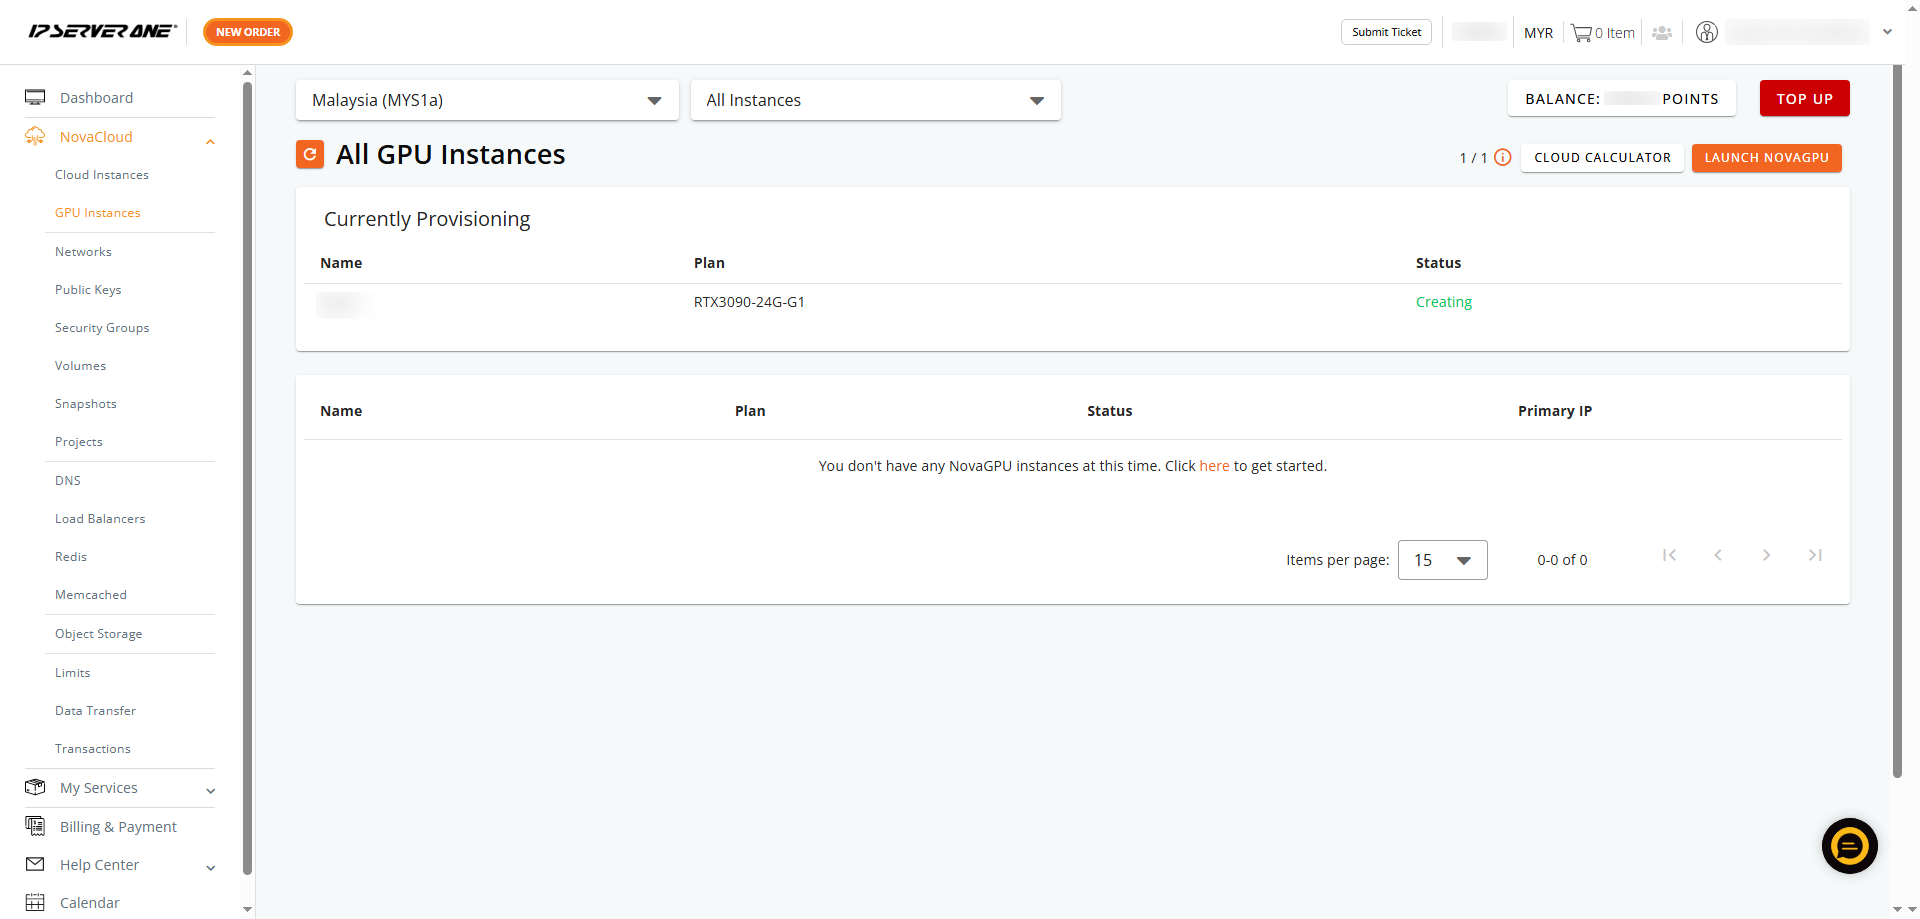Open the shopping cart
Image resolution: width=1920 pixels, height=919 pixels.
(x=1602, y=33)
